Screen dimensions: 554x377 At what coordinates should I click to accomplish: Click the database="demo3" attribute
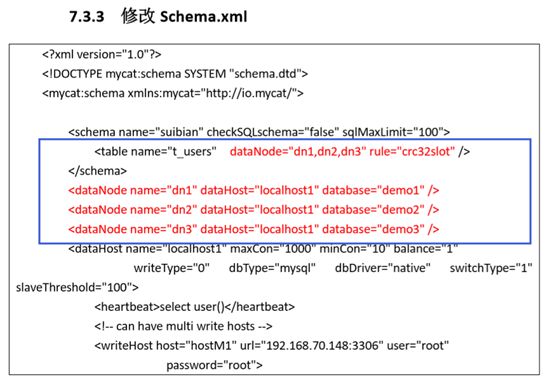373,229
